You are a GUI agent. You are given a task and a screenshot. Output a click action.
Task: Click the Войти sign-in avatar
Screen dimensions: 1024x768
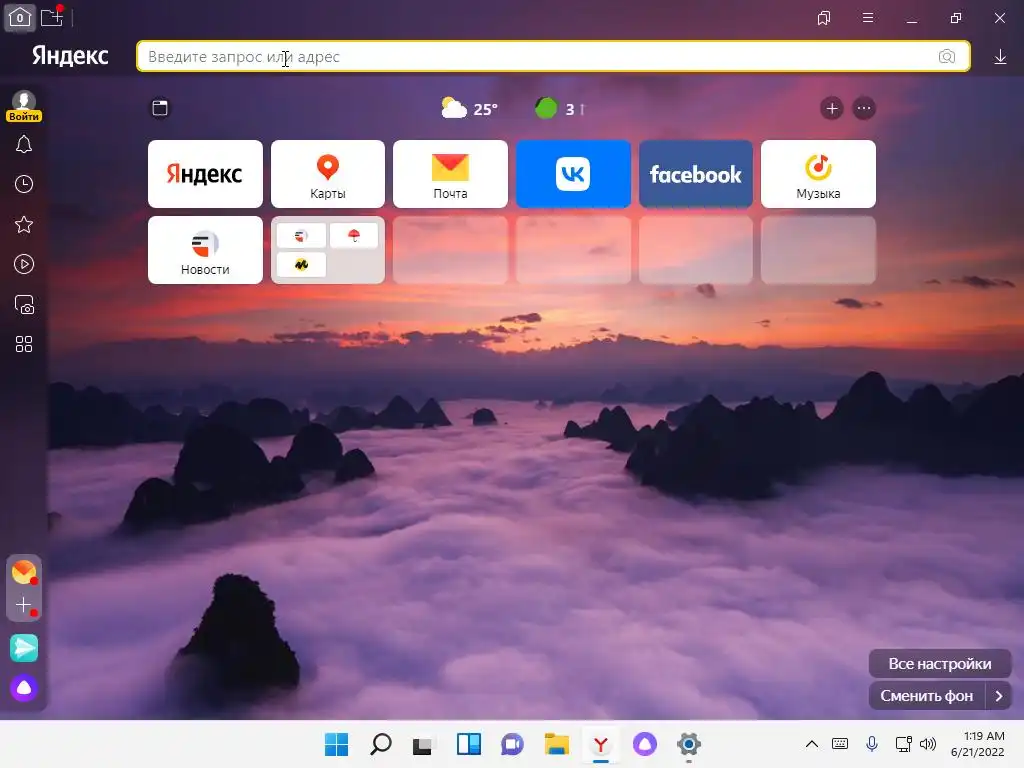tap(24, 106)
